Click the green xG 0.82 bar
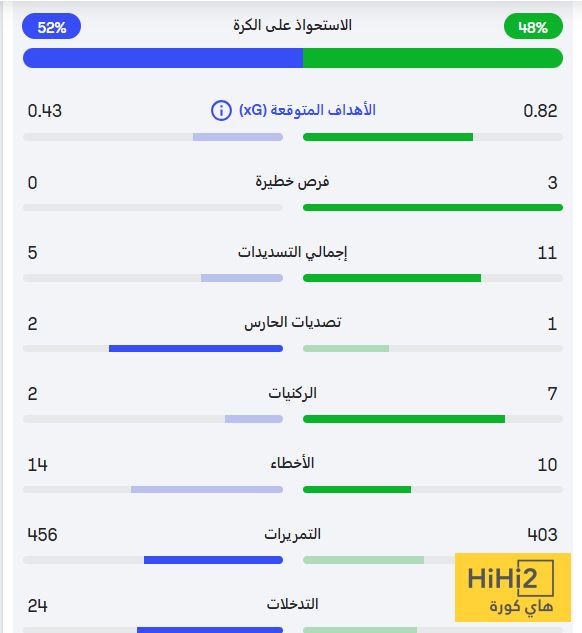The image size is (582, 633). coord(388,137)
